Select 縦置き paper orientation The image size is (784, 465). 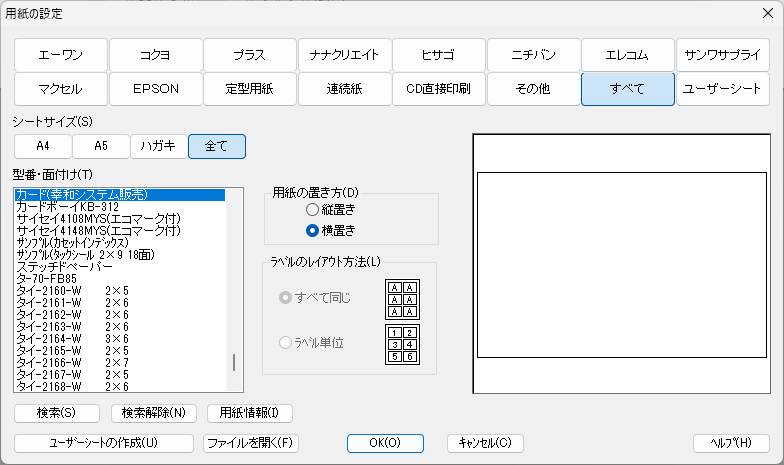pos(313,210)
